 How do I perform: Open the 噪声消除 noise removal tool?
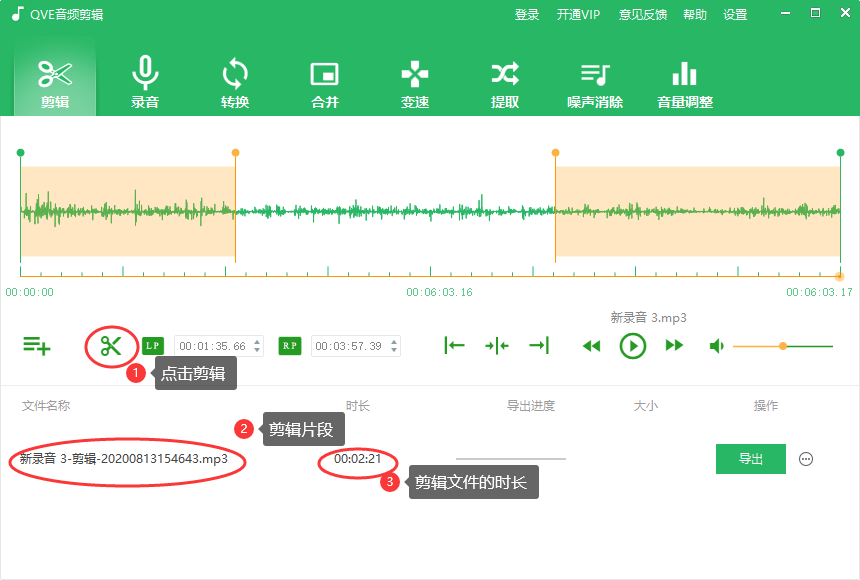tap(594, 83)
